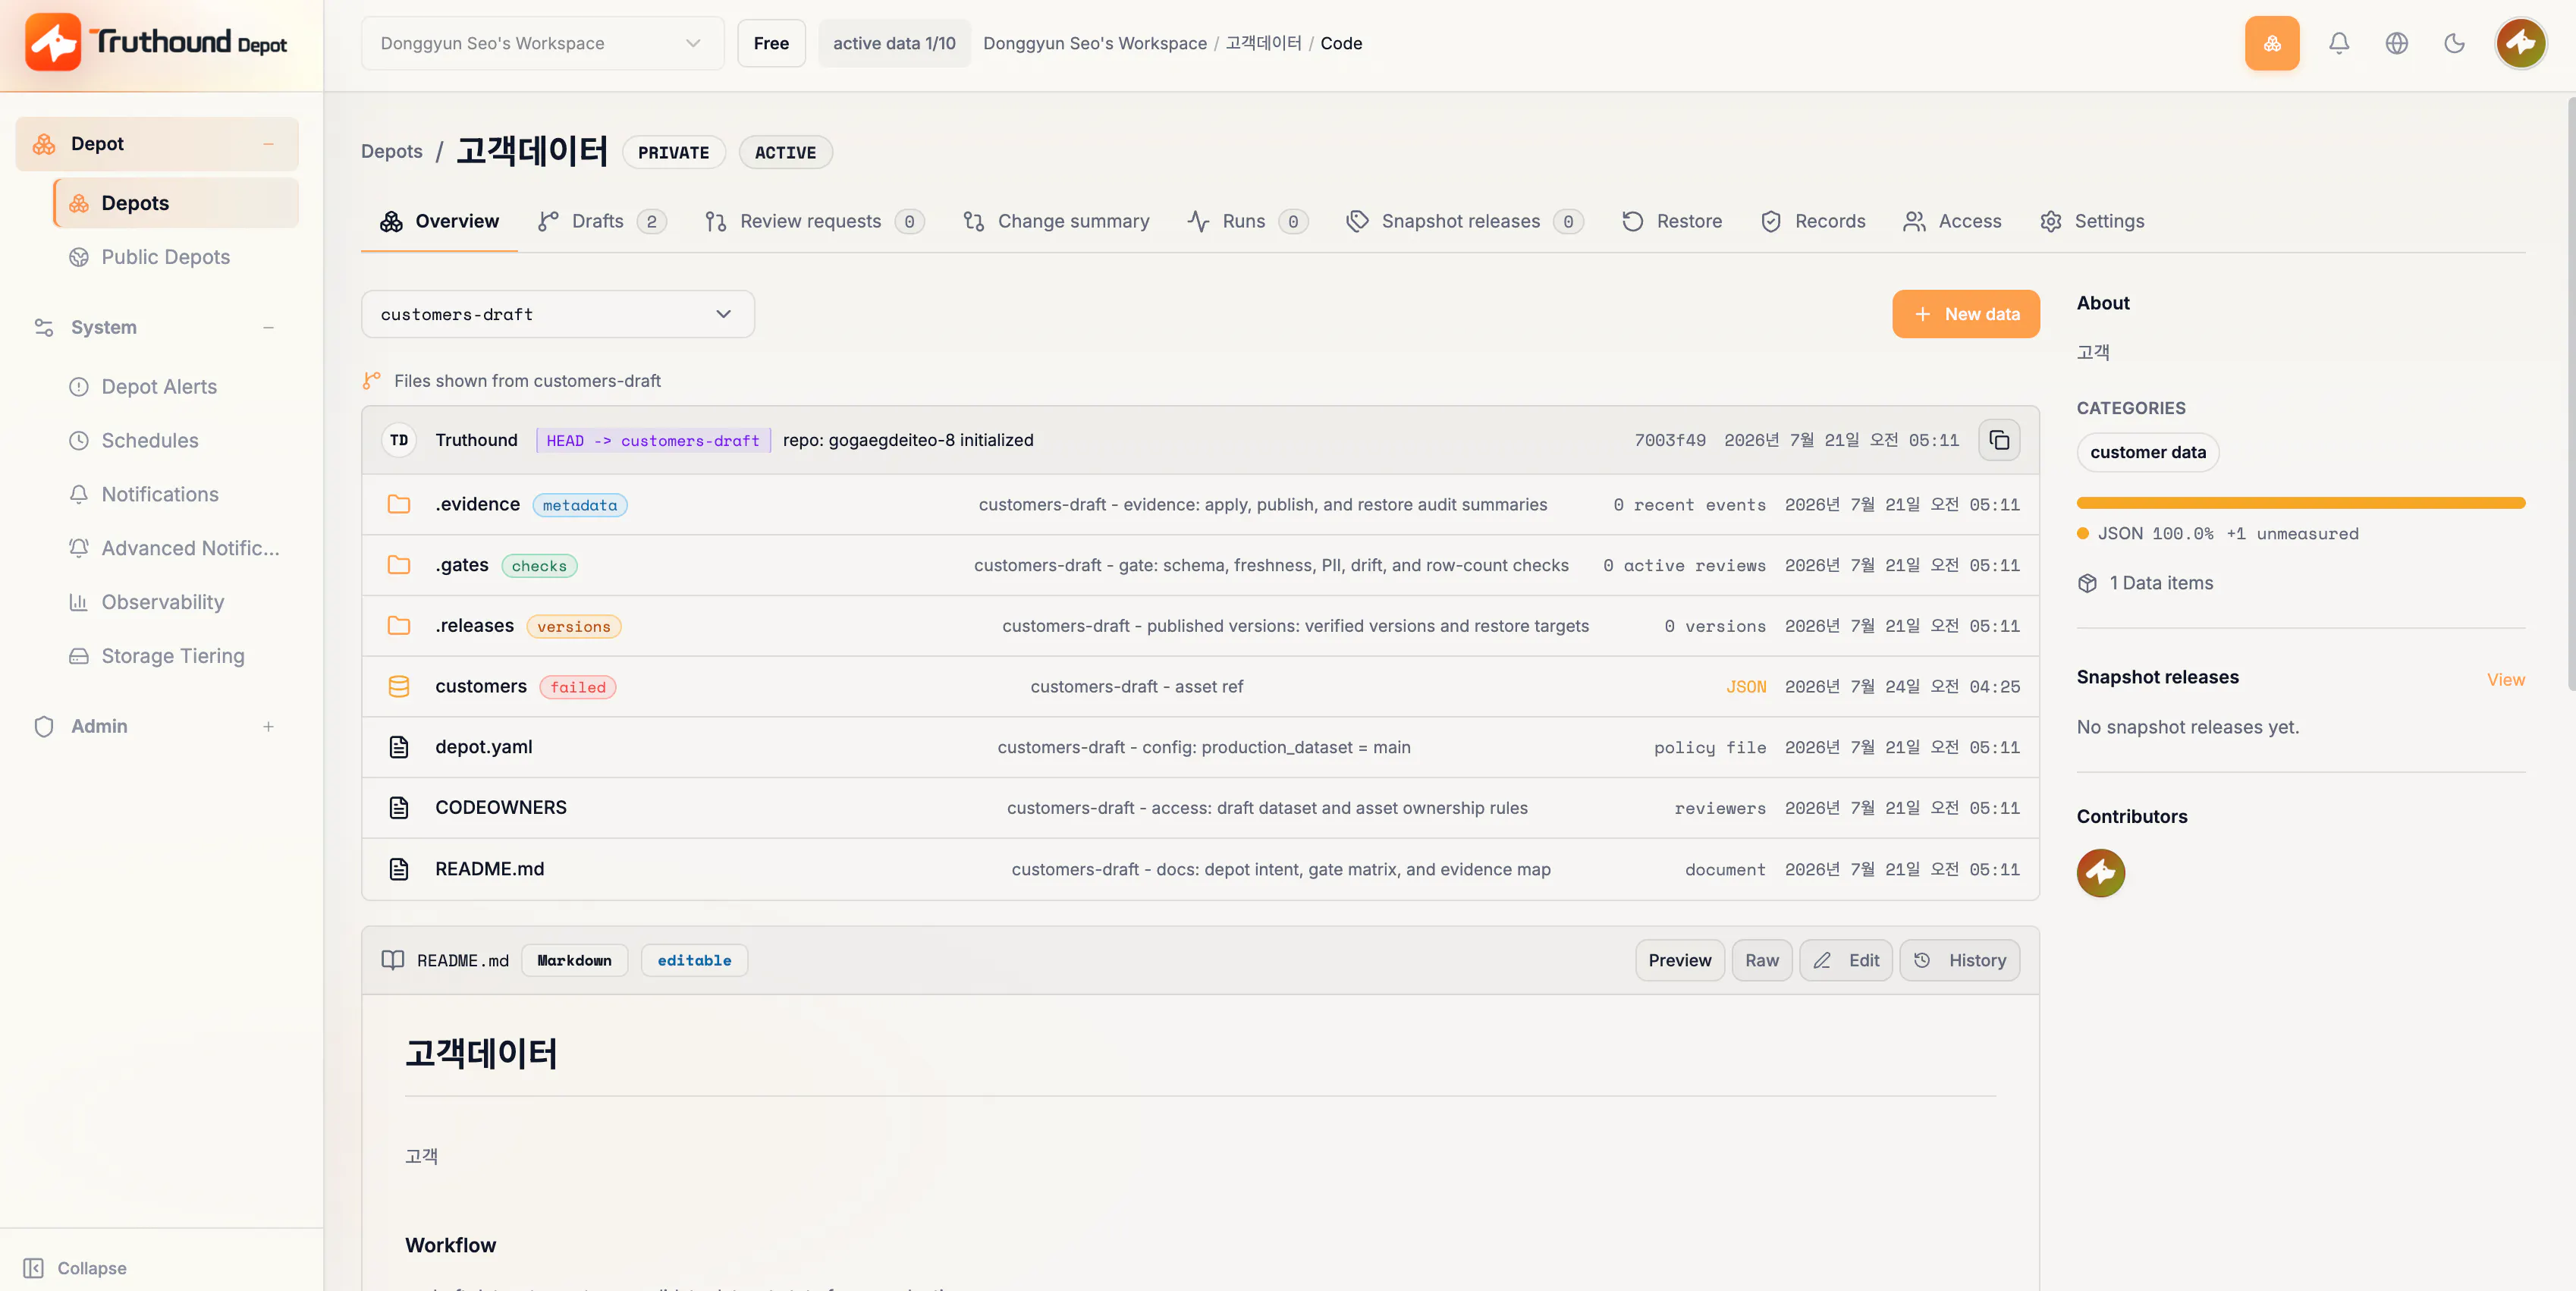The height and width of the screenshot is (1291, 2576).
Task: Open the notifications bell in header
Action: (x=2338, y=43)
